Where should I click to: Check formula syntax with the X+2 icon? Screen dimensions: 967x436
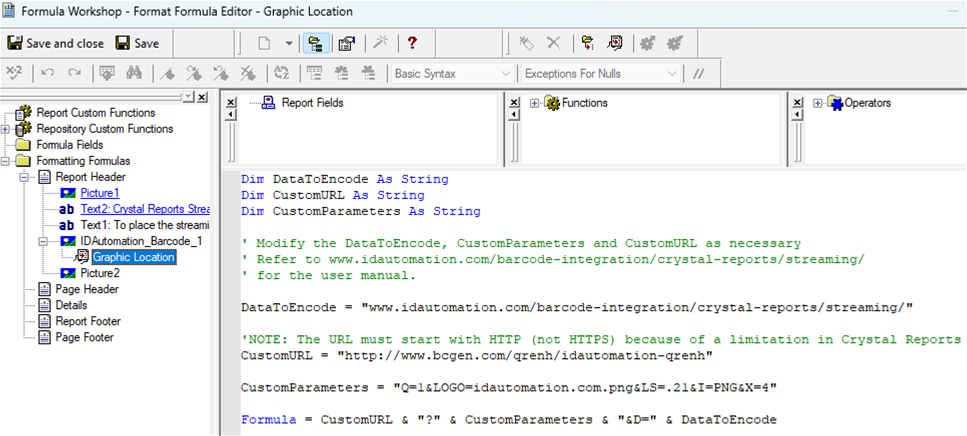[14, 73]
